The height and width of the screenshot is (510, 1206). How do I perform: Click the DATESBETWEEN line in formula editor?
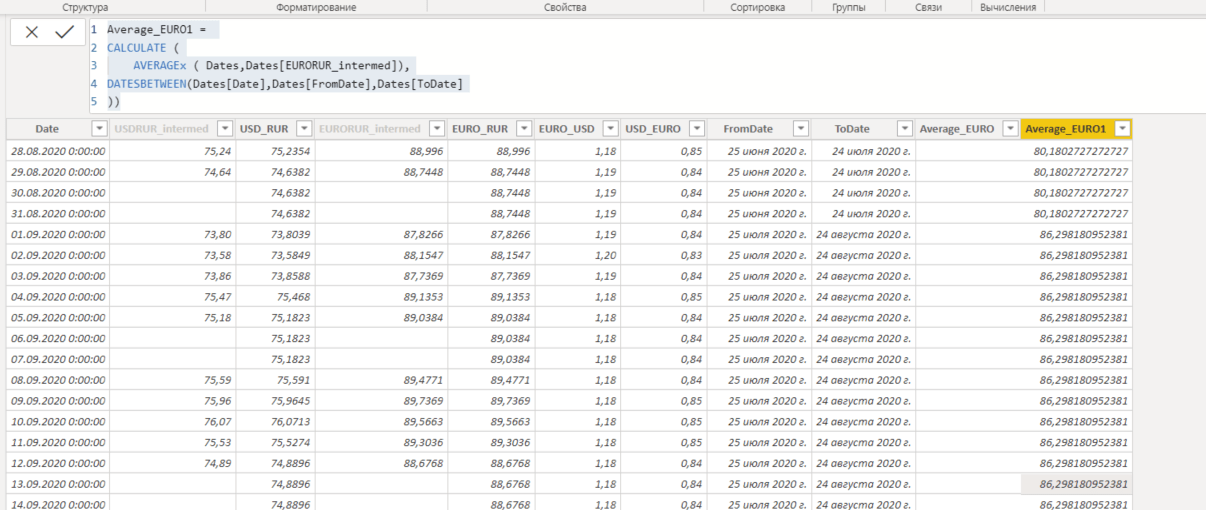click(285, 84)
